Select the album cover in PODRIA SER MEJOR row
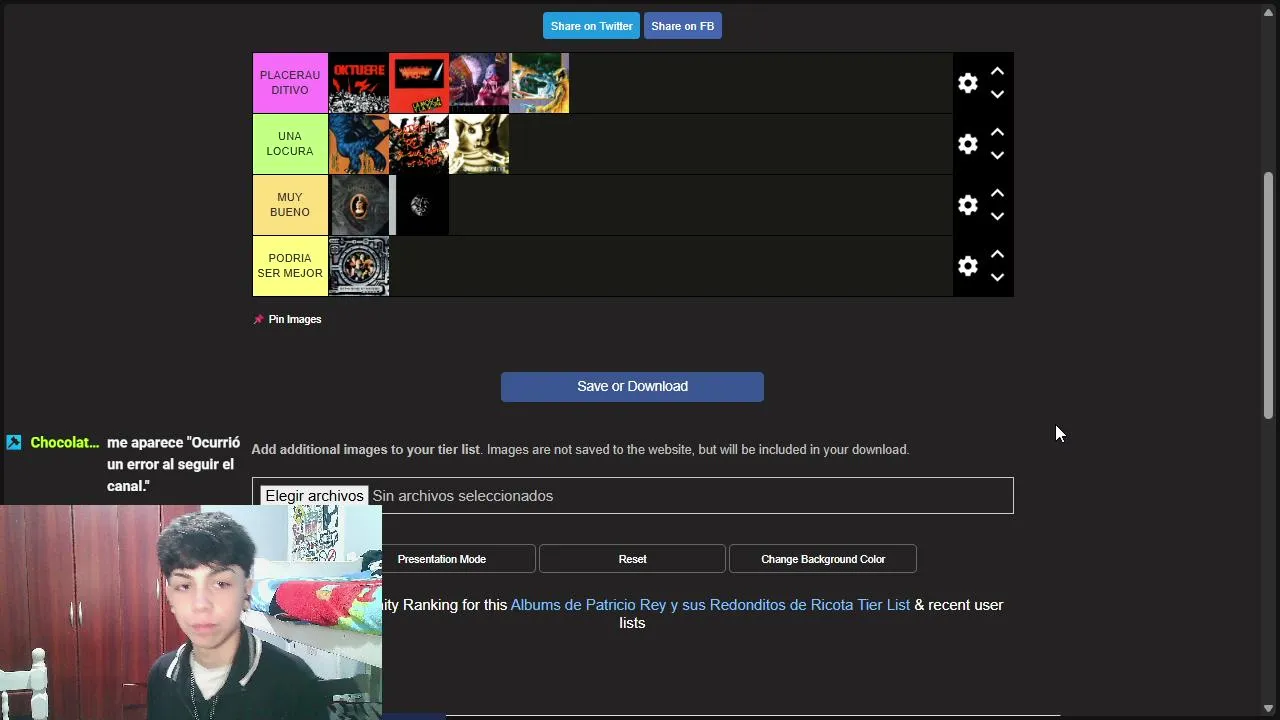 click(x=359, y=266)
